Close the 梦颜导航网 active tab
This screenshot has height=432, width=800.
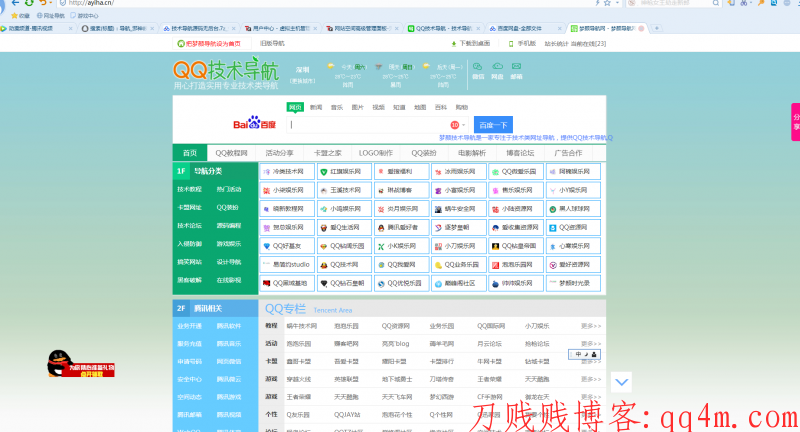click(641, 28)
